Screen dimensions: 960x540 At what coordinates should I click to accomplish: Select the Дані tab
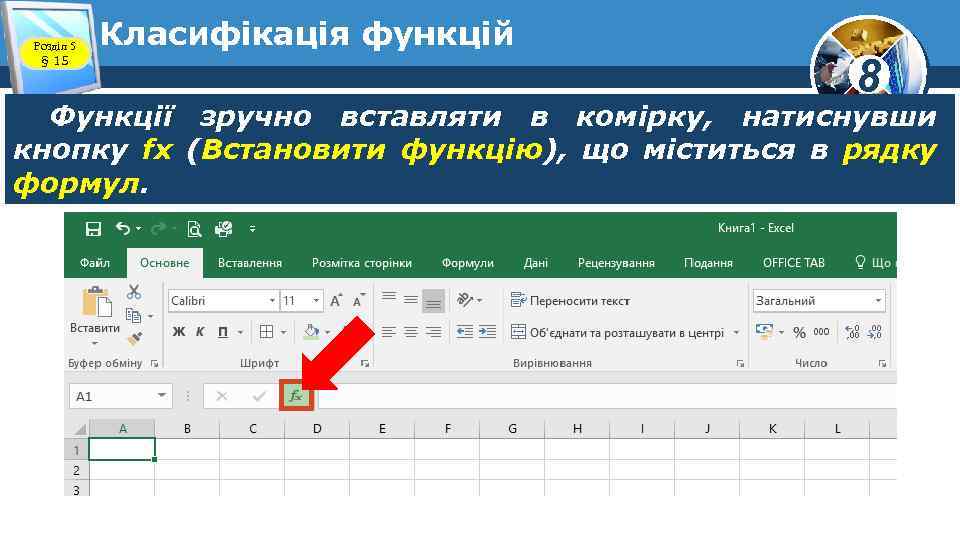pyautogui.click(x=536, y=263)
